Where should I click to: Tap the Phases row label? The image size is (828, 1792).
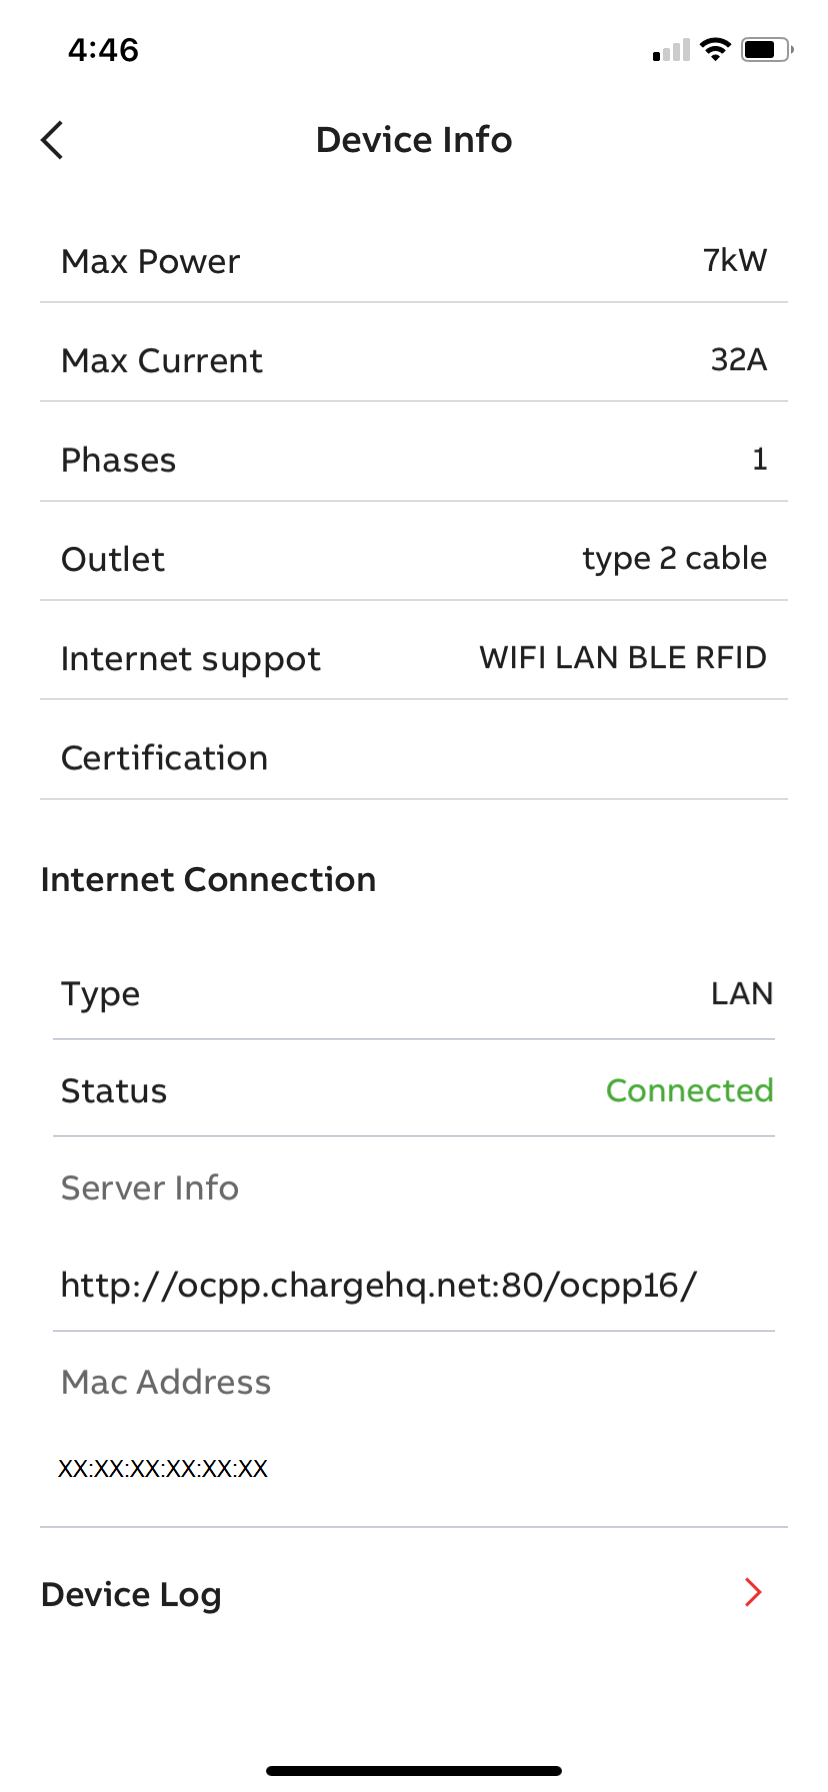[x=119, y=460]
